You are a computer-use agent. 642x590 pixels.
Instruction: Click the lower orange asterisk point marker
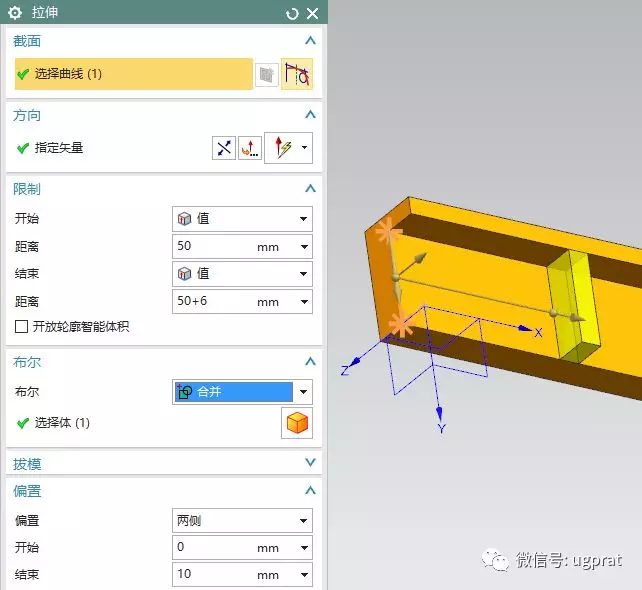pos(401,323)
